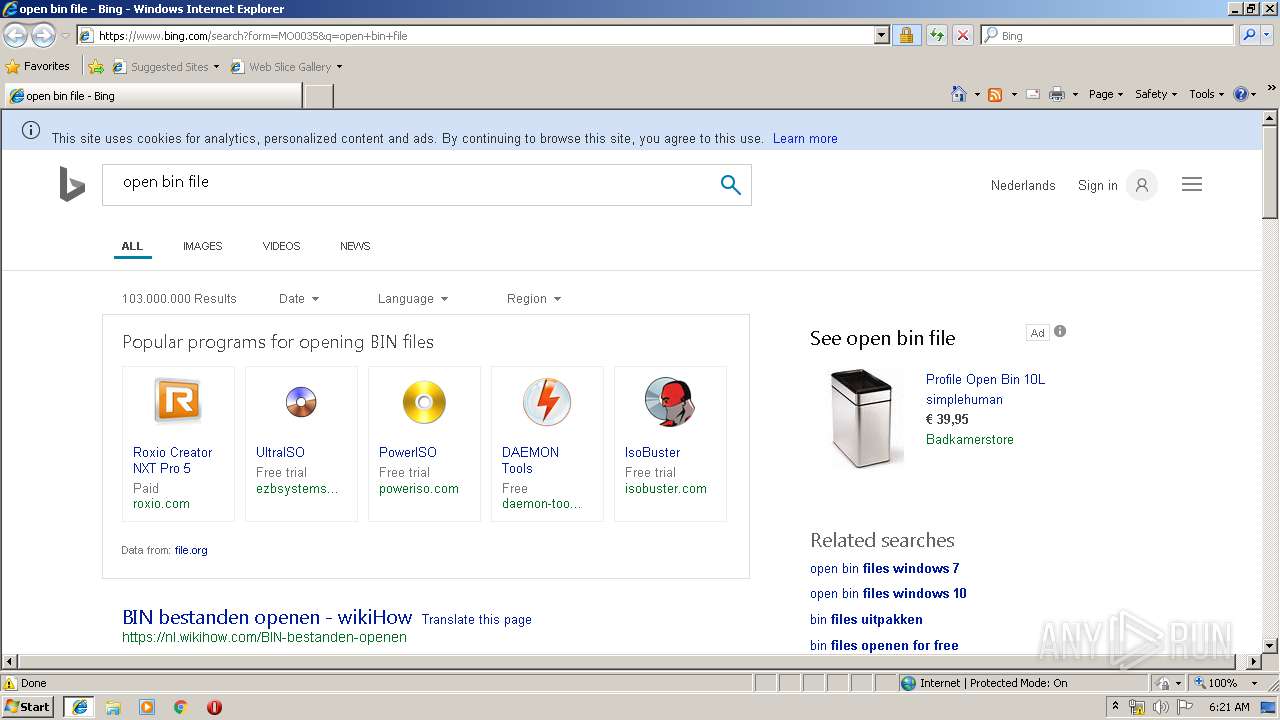Click the Nederlands language link
The height and width of the screenshot is (720, 1280).
tap(1023, 185)
